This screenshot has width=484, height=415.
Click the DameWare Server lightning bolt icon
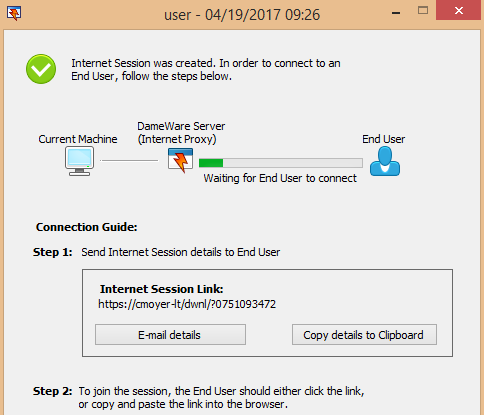180,160
